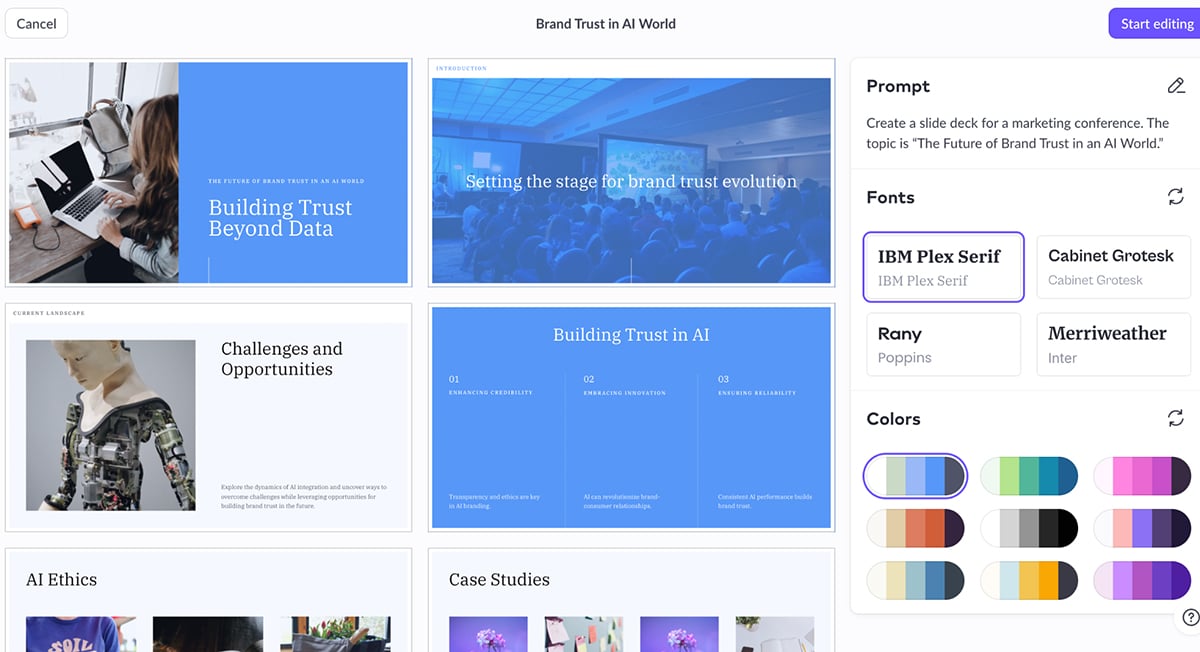Apply the green and teal color palette
This screenshot has width=1200, height=652.
click(1029, 476)
